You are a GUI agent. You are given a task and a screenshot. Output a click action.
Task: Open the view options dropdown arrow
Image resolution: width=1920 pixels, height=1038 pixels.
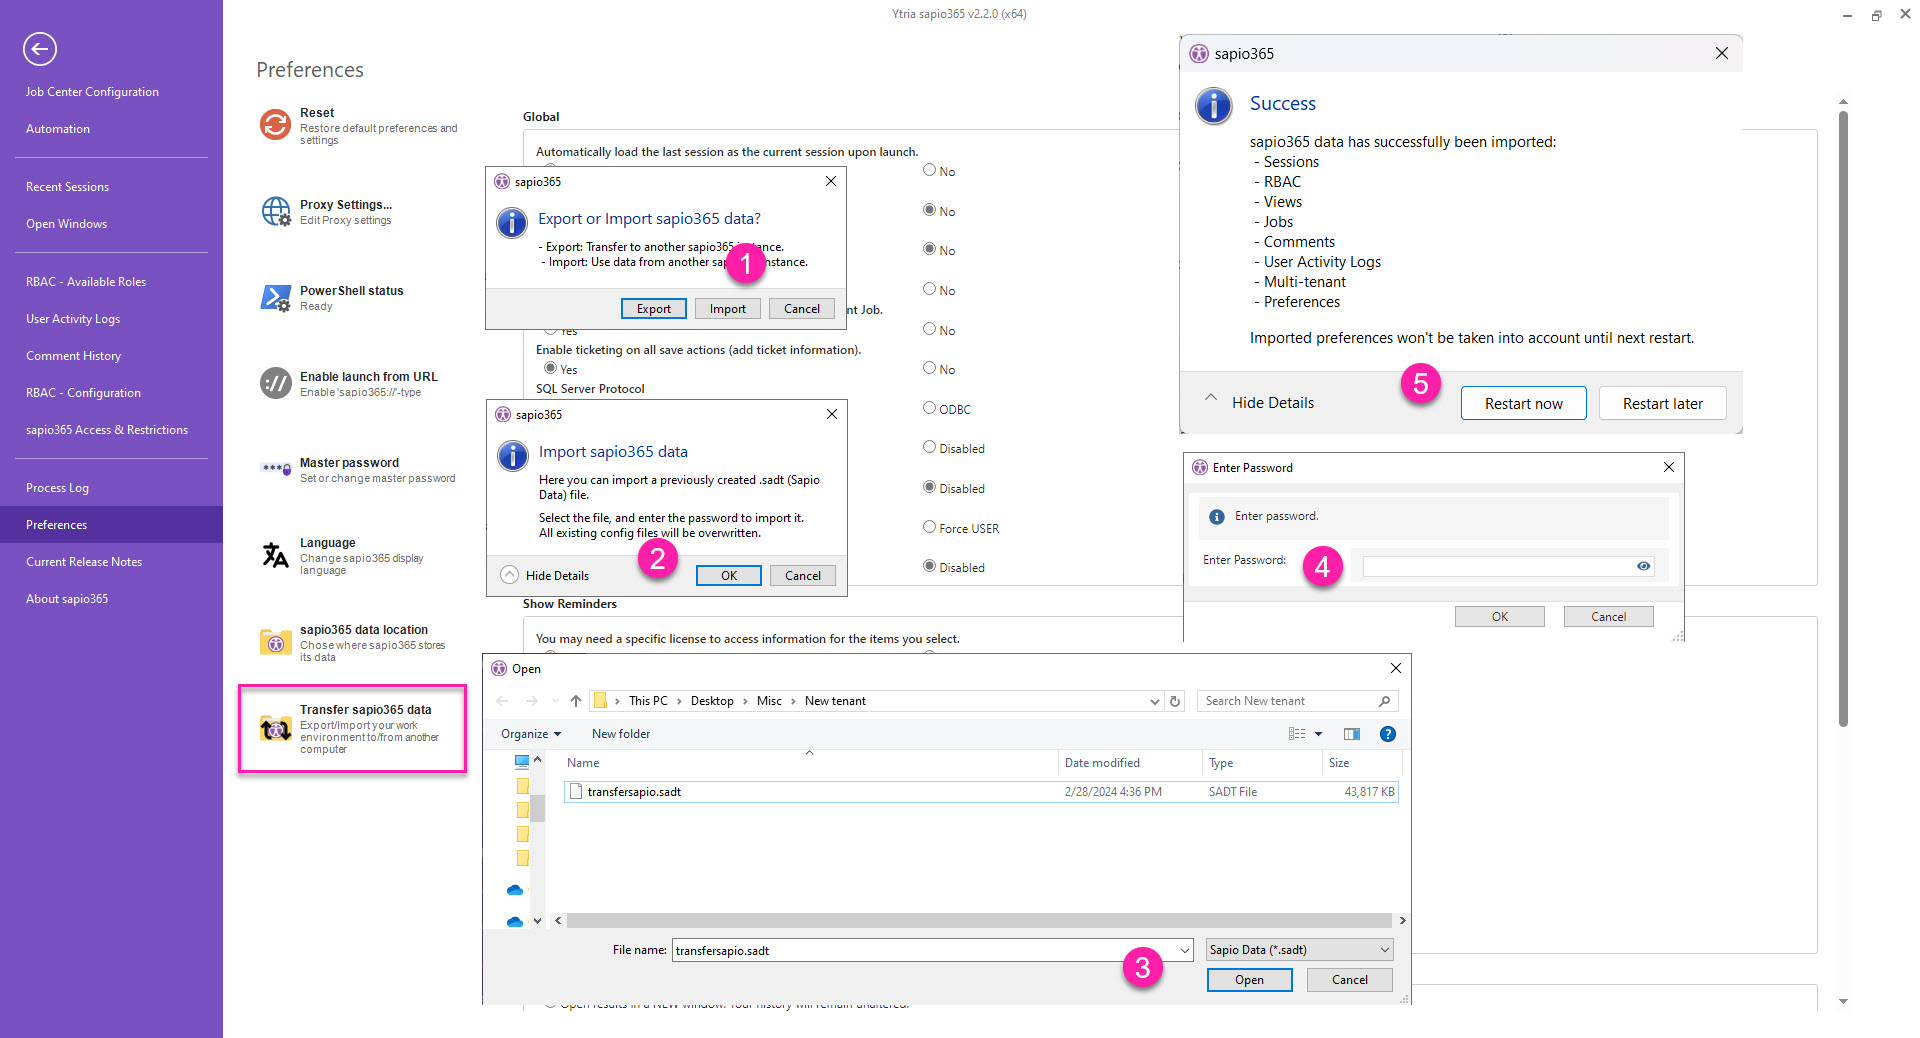click(x=1318, y=734)
